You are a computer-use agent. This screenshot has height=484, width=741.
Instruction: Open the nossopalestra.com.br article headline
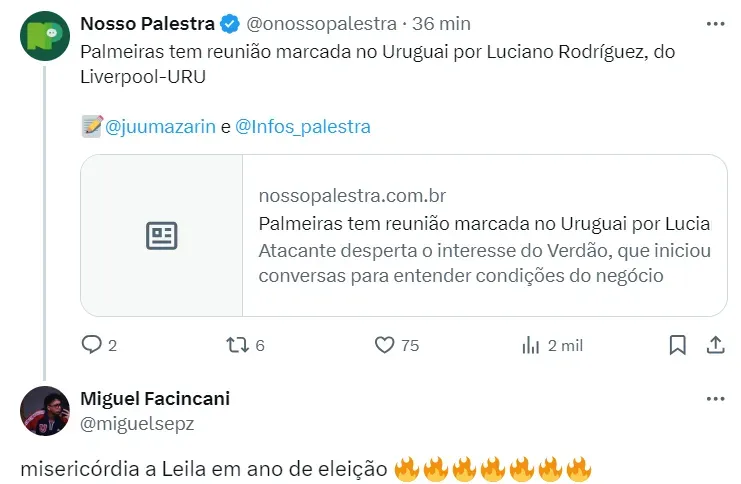484,222
